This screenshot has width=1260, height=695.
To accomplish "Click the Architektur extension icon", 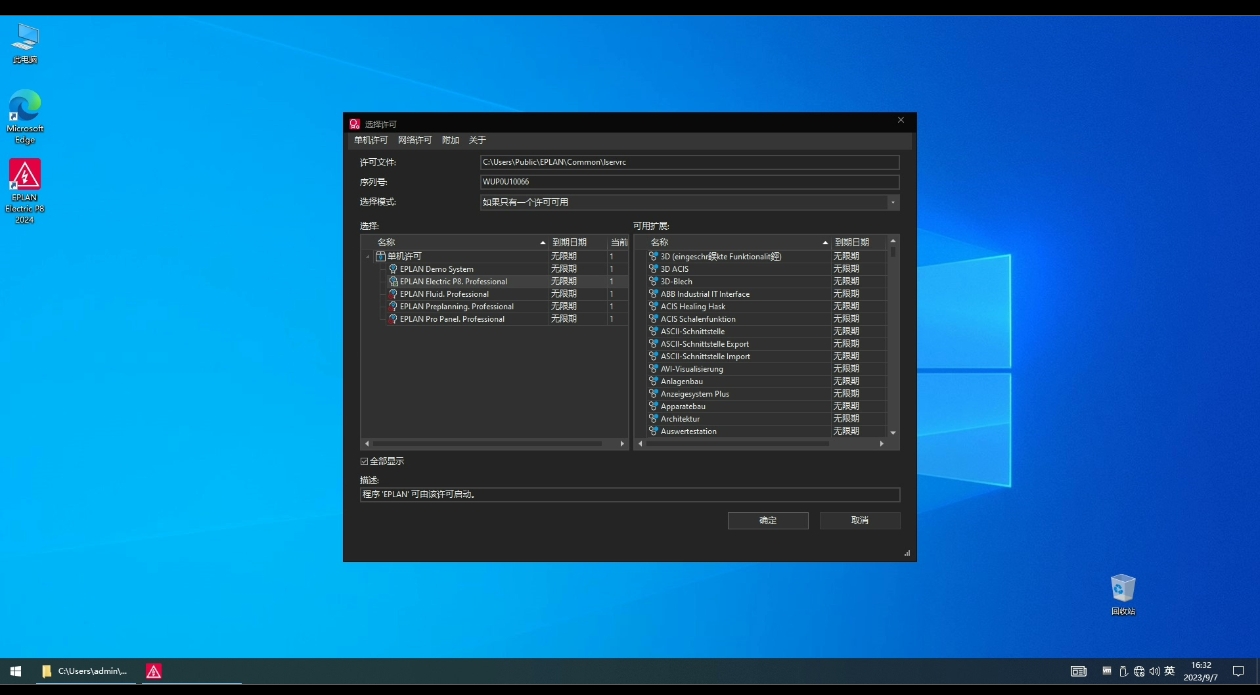I will coord(653,419).
